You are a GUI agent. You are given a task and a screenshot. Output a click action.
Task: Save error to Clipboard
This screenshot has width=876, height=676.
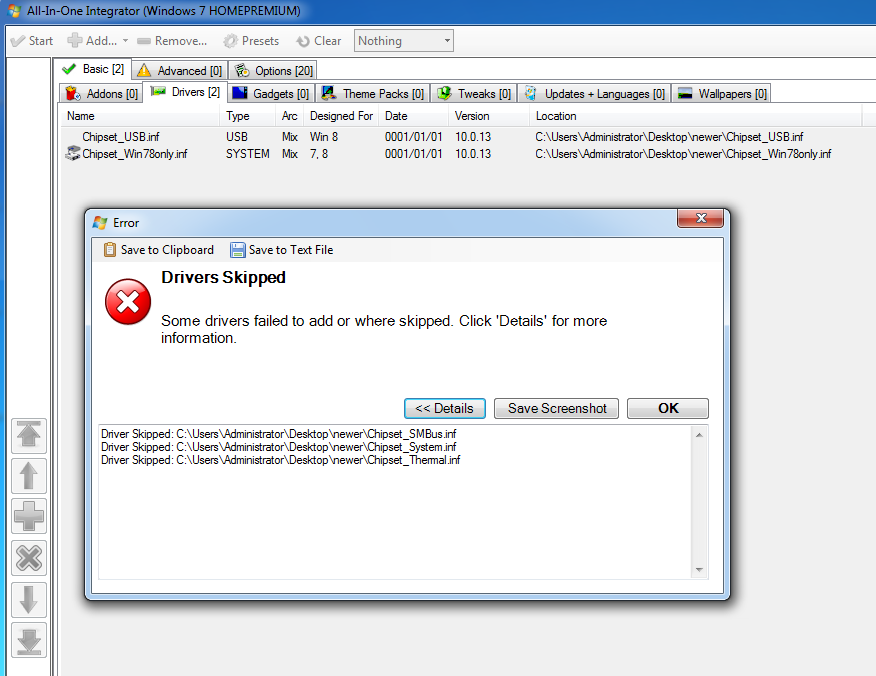(x=158, y=250)
